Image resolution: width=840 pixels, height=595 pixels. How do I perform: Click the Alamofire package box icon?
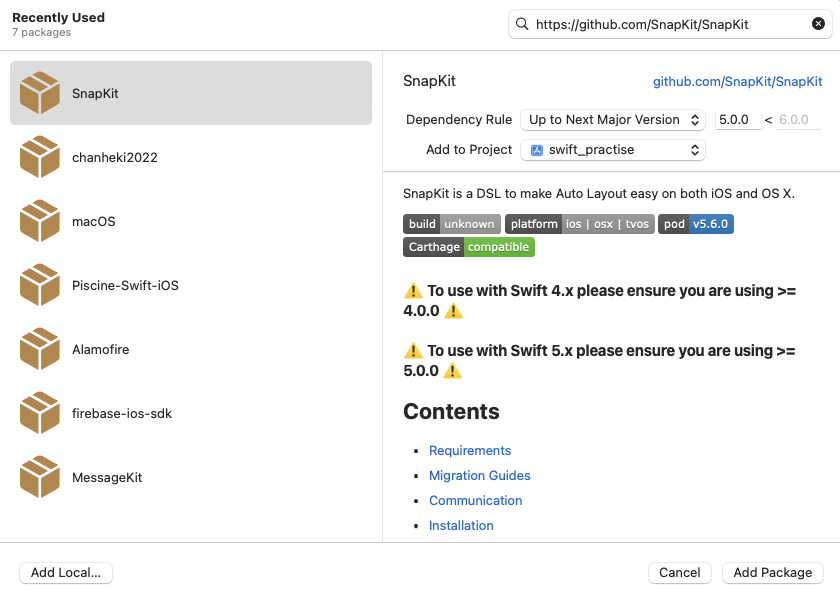click(40, 349)
